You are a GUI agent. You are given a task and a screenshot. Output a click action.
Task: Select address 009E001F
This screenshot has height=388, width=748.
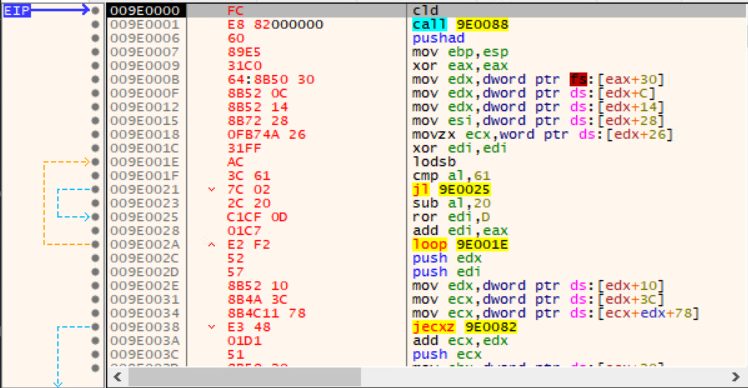(x=145, y=176)
